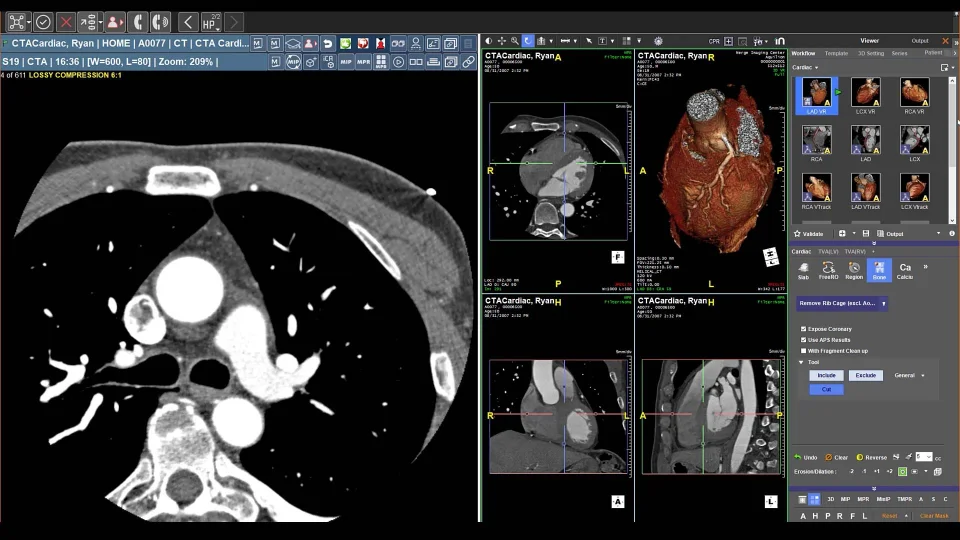This screenshot has width=960, height=540.
Task: Switch to the Template tab
Action: [x=836, y=53]
